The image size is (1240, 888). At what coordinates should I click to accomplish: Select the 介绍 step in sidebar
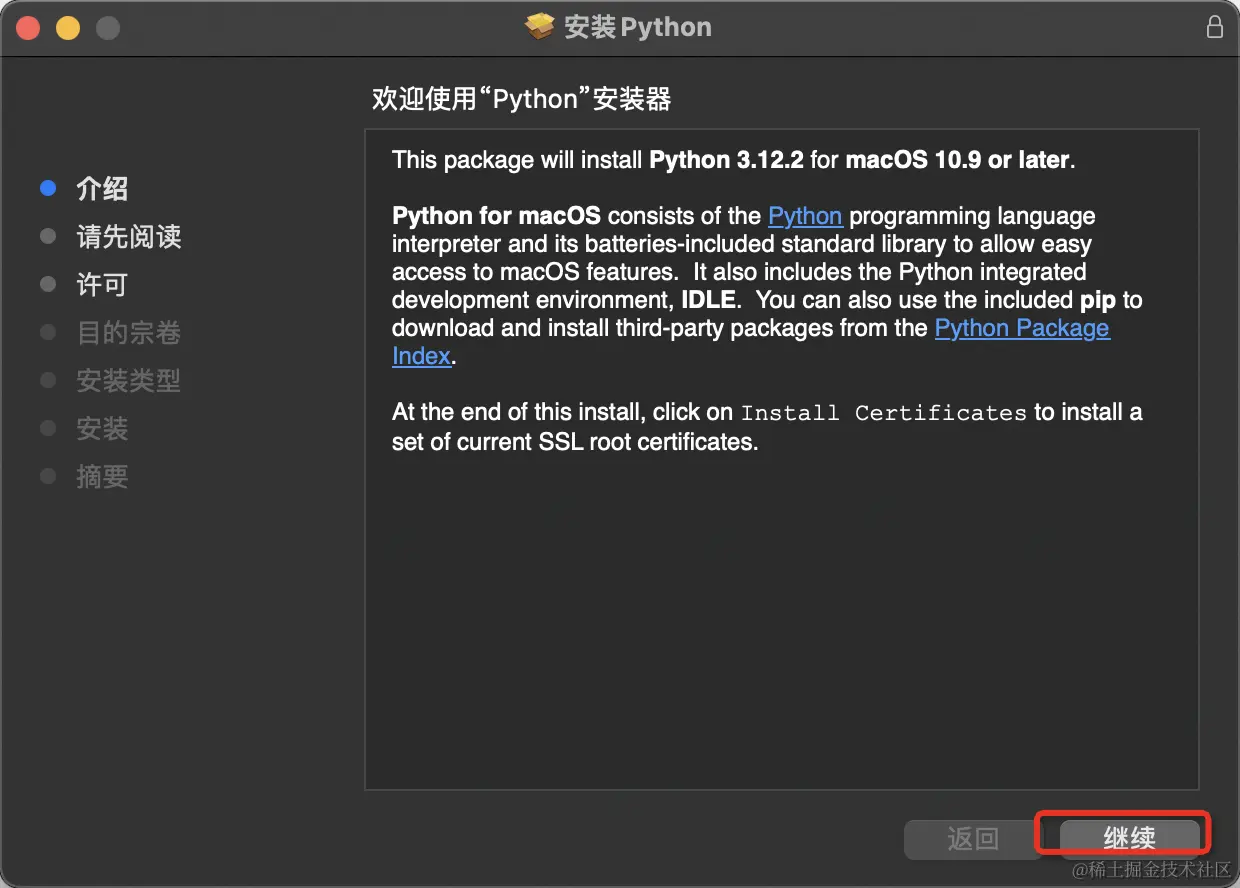(102, 189)
